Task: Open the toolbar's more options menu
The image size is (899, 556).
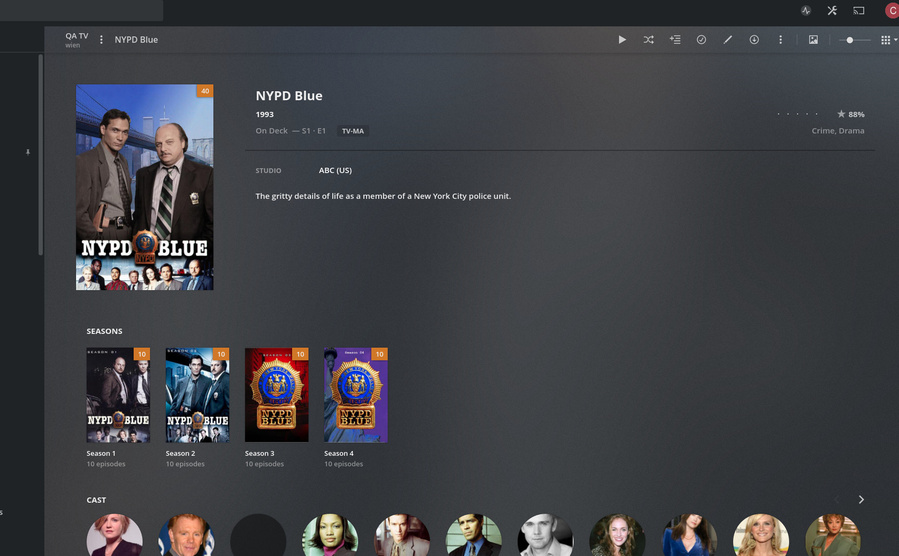Action: 780,40
